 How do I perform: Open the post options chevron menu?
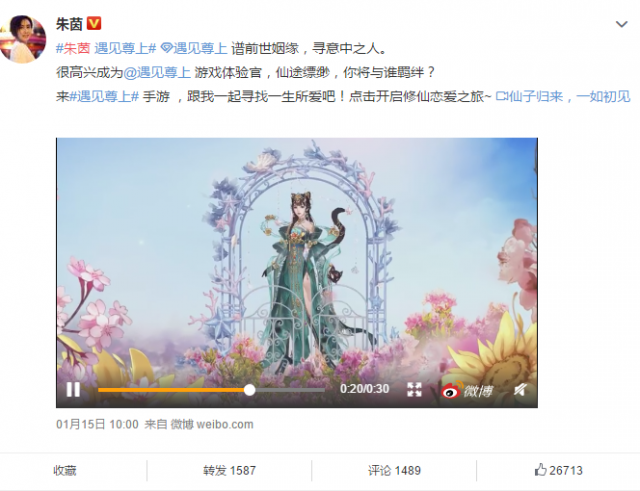click(621, 24)
